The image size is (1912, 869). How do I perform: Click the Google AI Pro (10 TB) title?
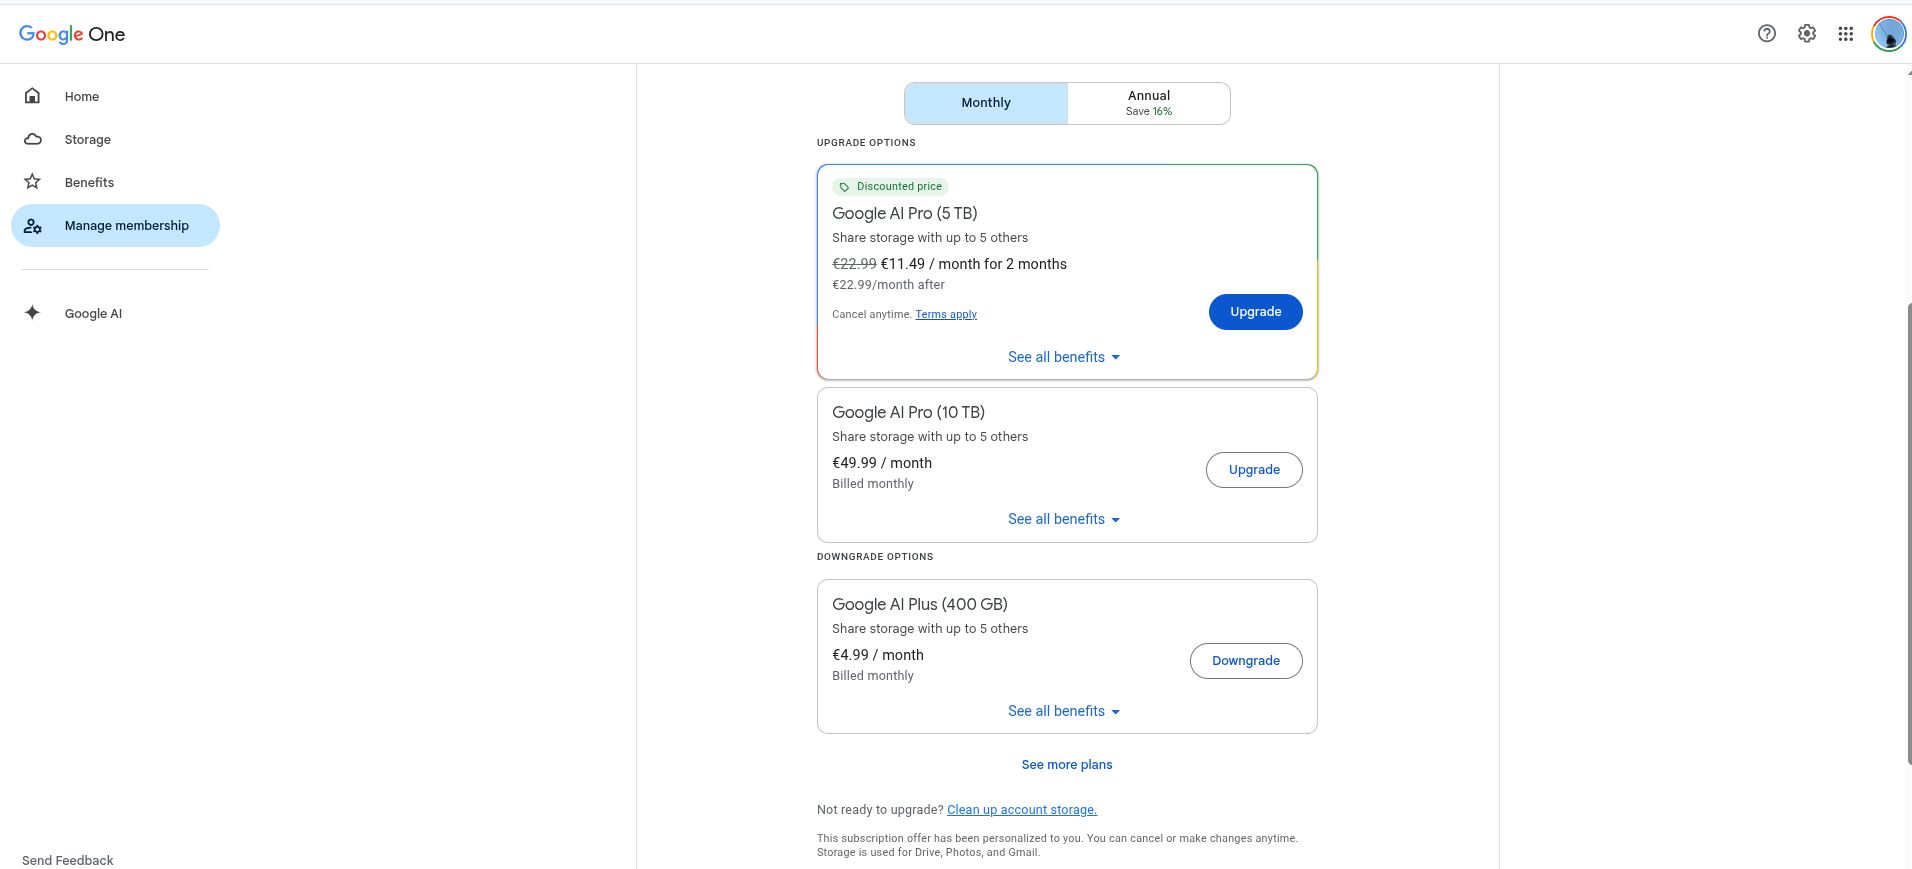908,412
